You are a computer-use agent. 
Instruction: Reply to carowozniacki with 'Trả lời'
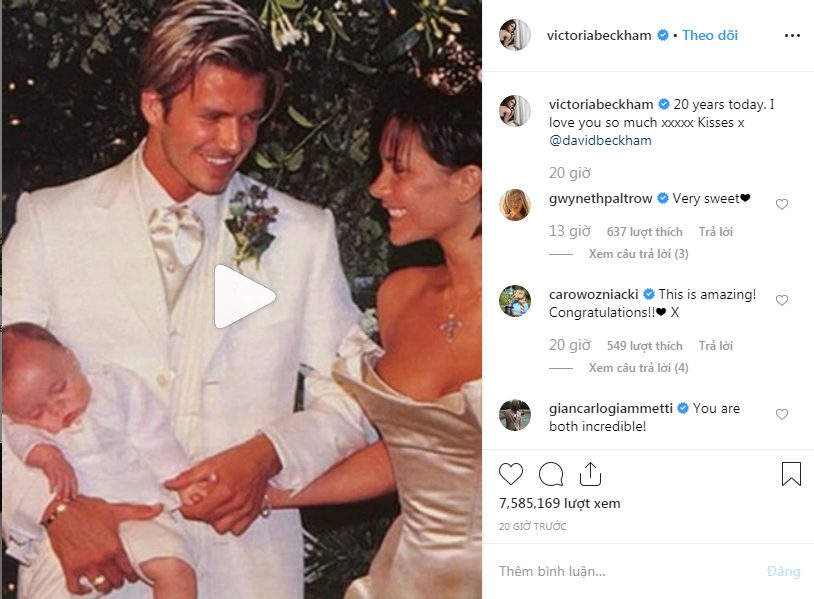pyautogui.click(x=715, y=346)
